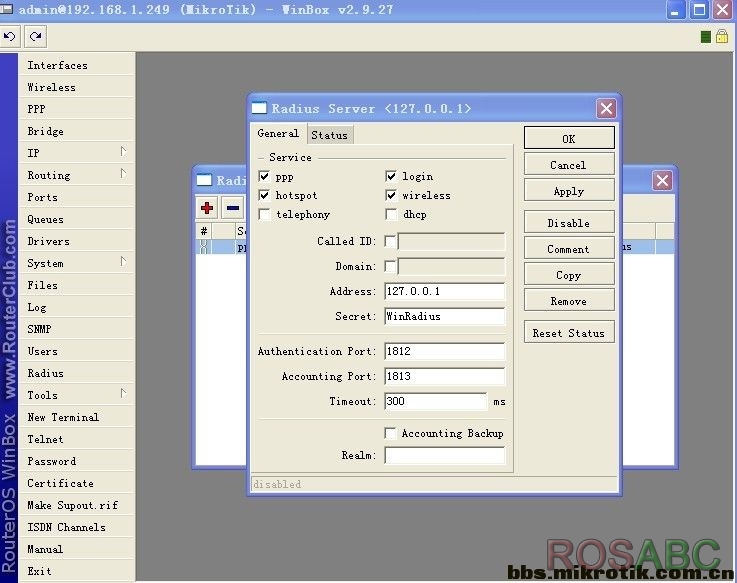
Task: Open the Wireless menu
Action: pos(77,87)
